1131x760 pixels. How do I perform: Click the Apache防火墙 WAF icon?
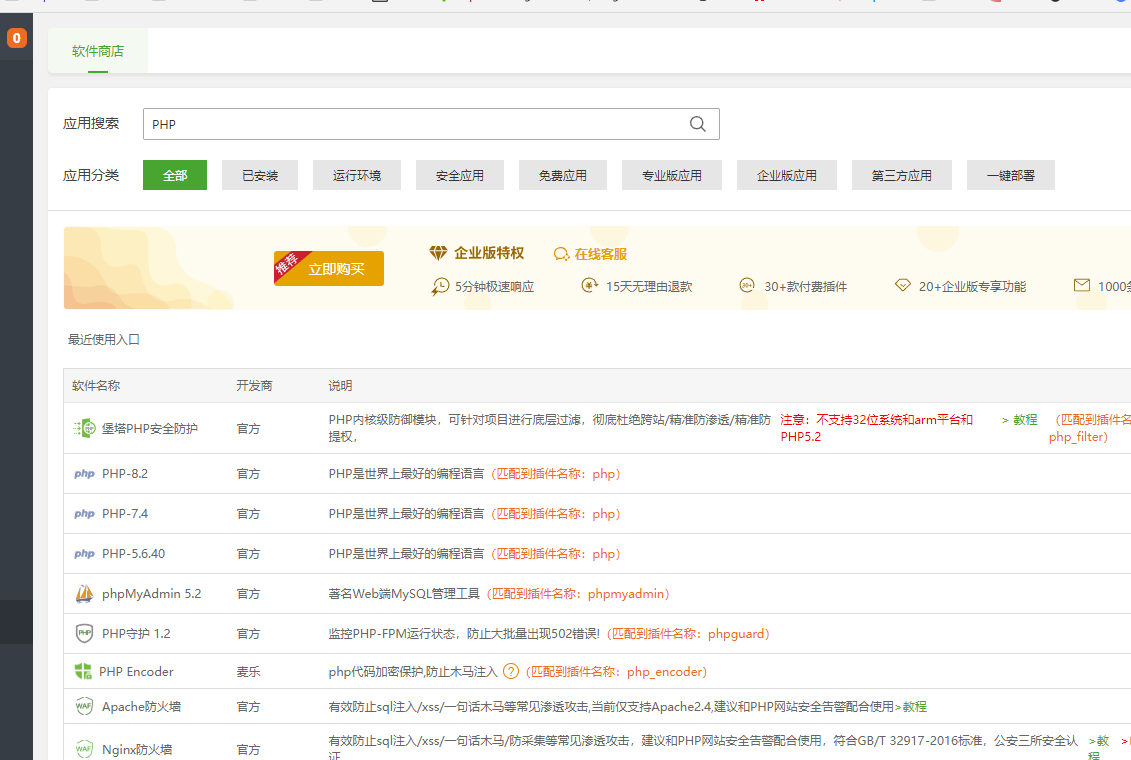84,707
